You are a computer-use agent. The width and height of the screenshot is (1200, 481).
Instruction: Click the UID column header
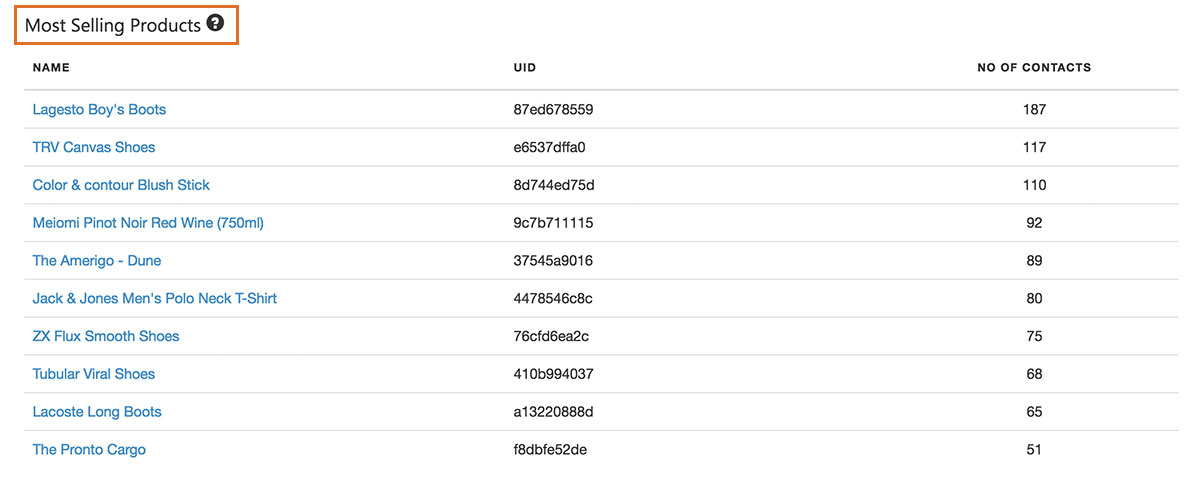(525, 68)
